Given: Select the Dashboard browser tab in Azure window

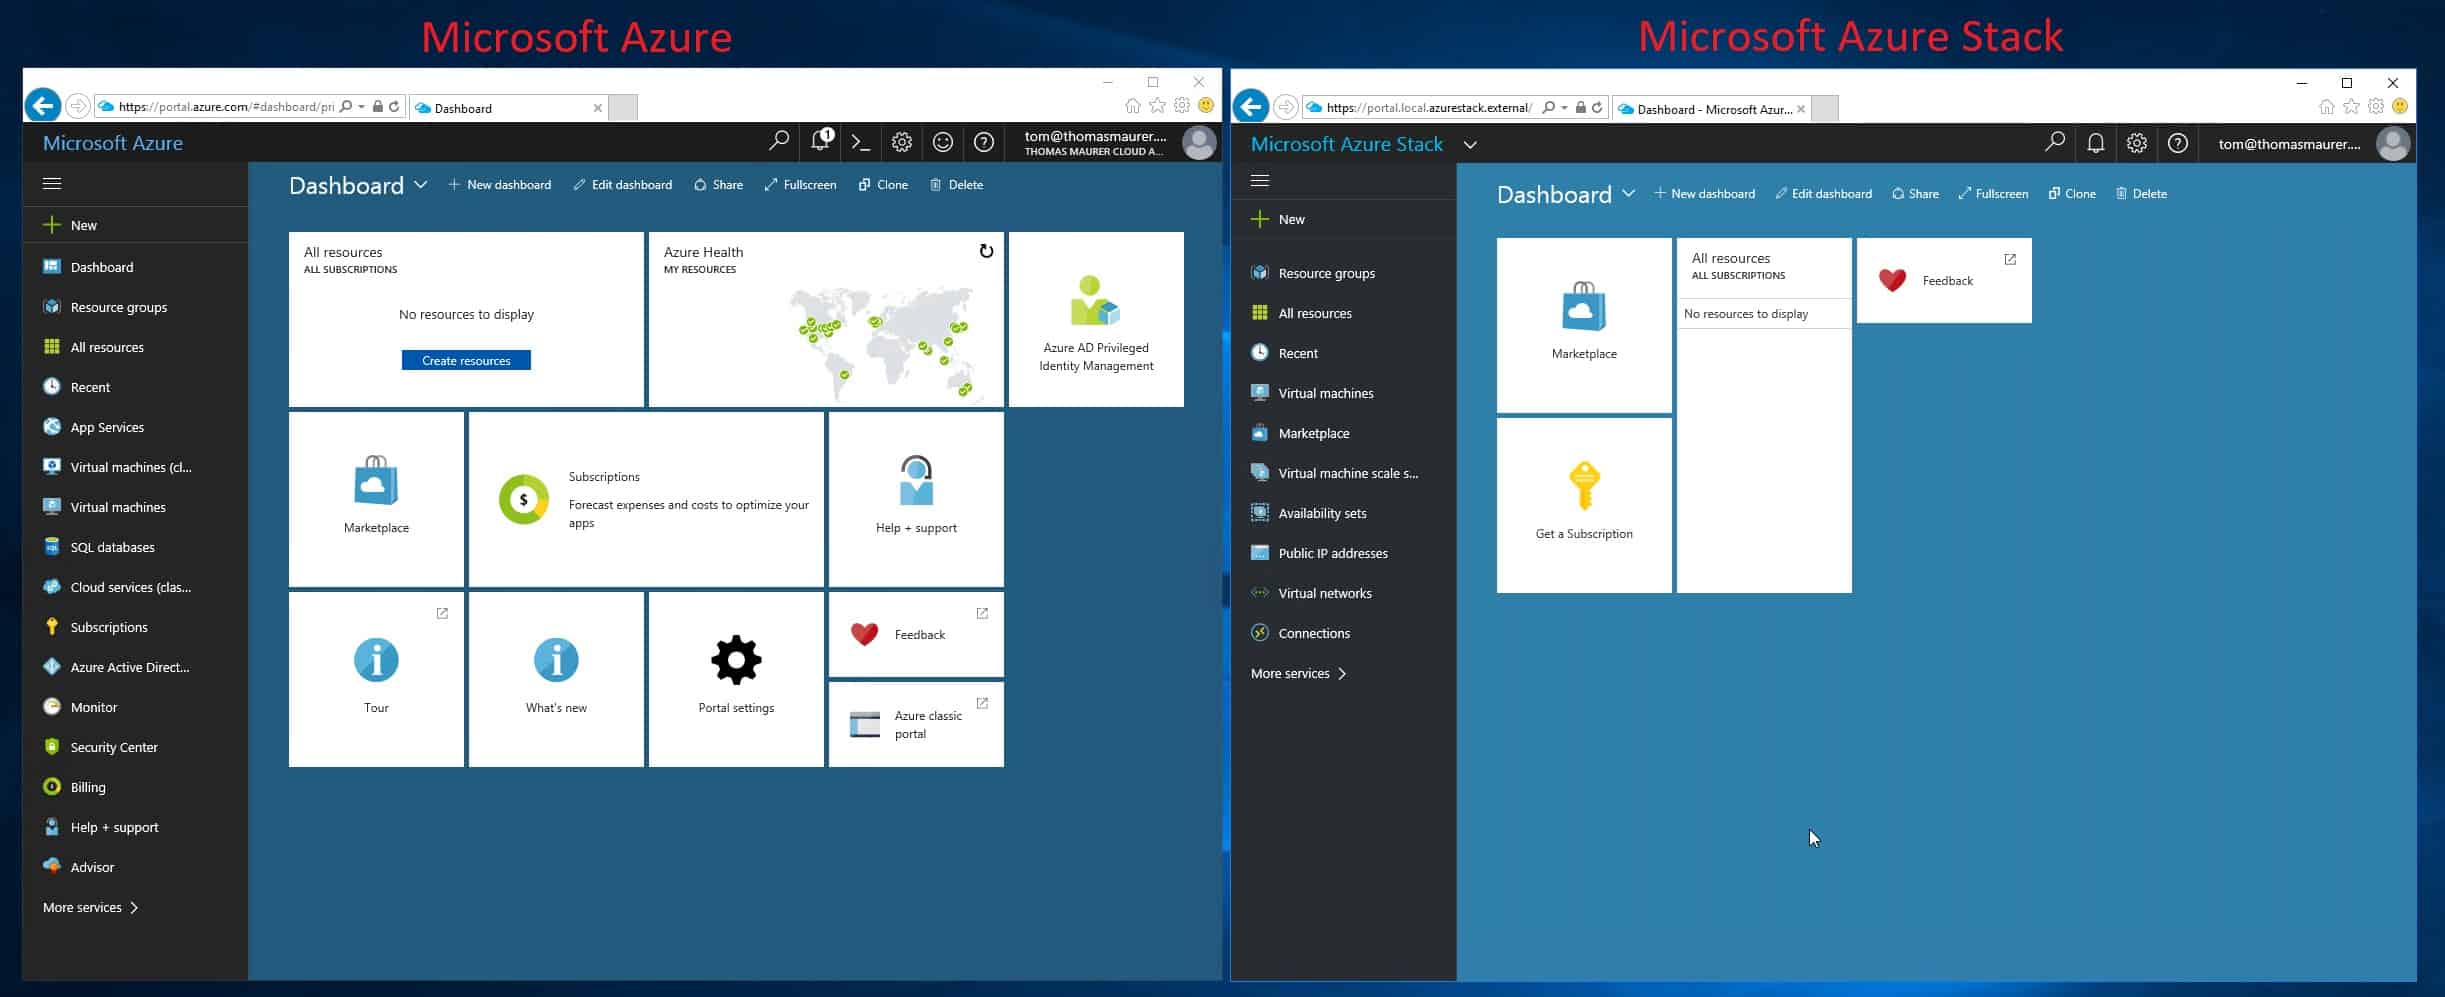Looking at the screenshot, I should pyautogui.click(x=509, y=108).
